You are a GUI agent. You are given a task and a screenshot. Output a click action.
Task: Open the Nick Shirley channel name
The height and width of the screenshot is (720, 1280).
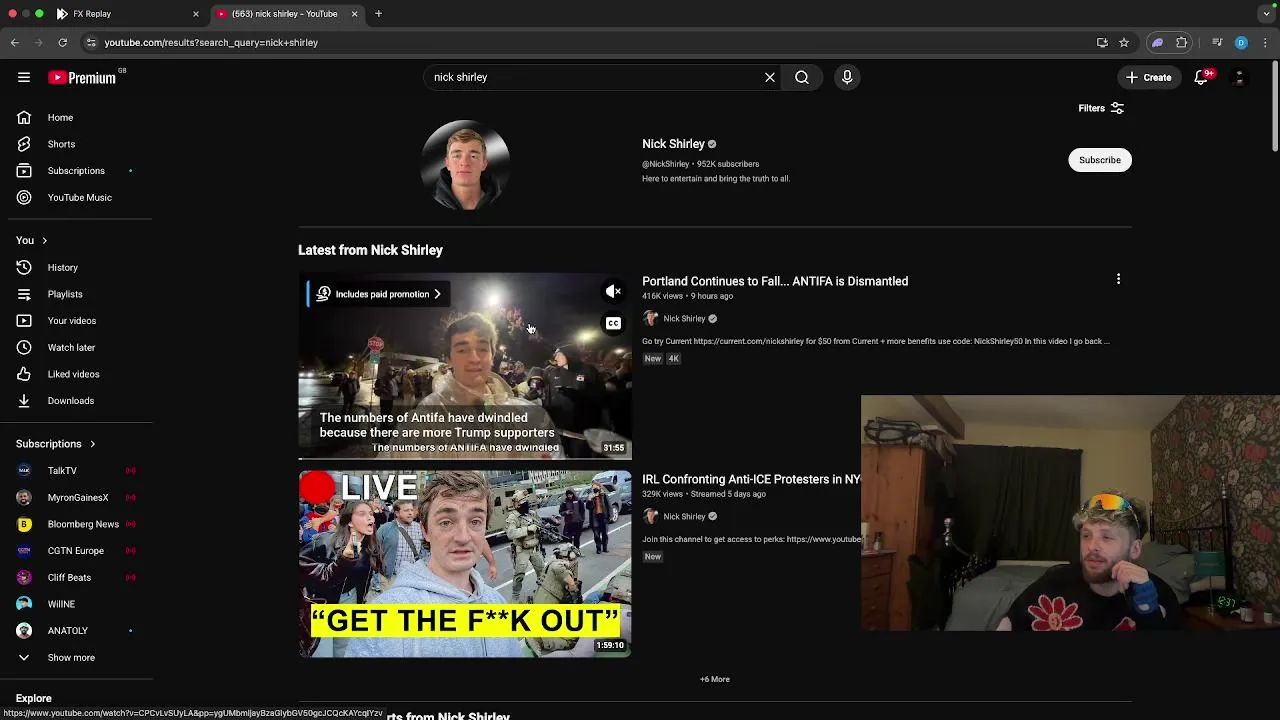[x=673, y=144]
